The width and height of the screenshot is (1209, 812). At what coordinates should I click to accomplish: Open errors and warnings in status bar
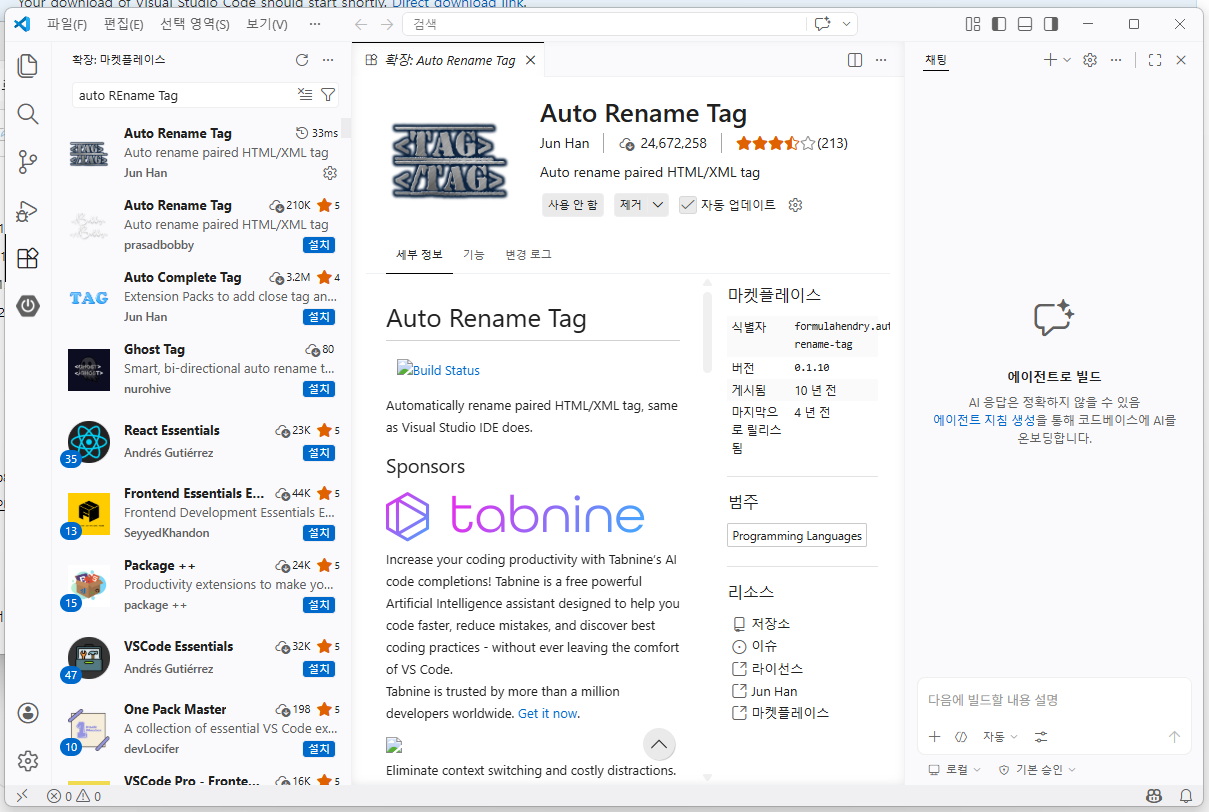point(74,796)
